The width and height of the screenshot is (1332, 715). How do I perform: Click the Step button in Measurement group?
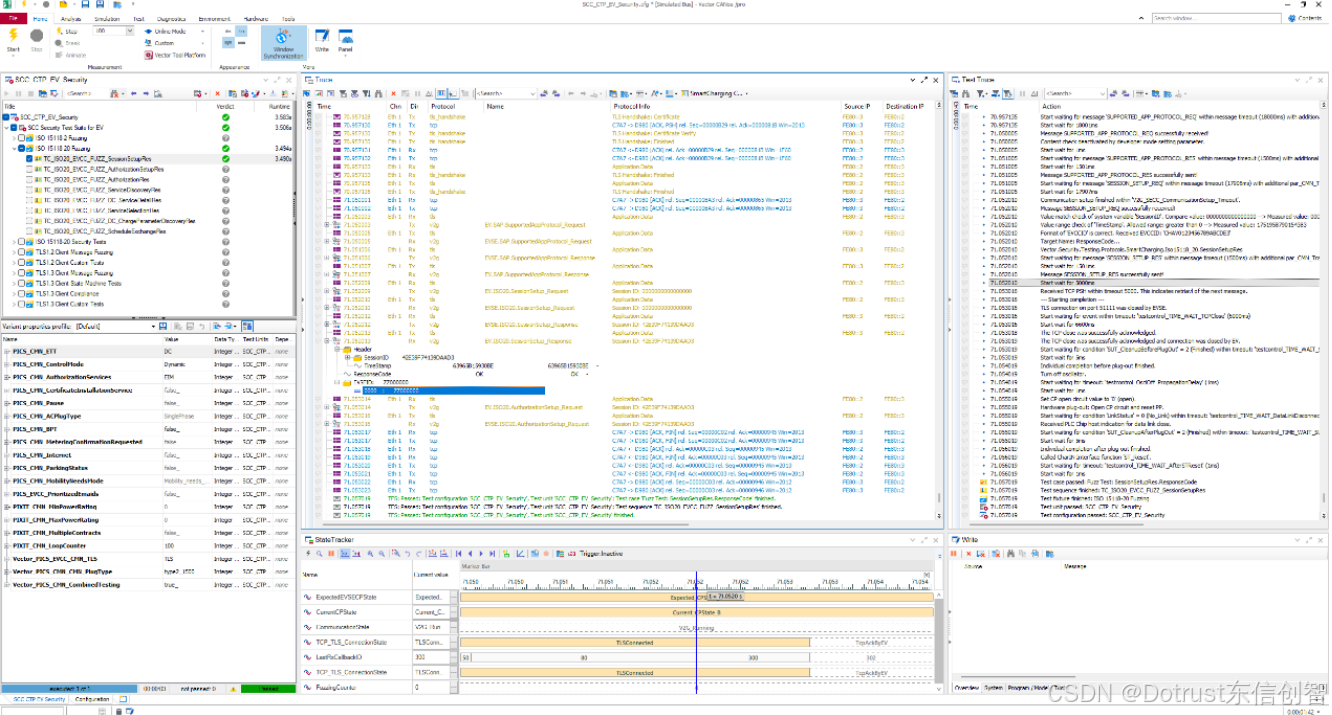(68, 32)
